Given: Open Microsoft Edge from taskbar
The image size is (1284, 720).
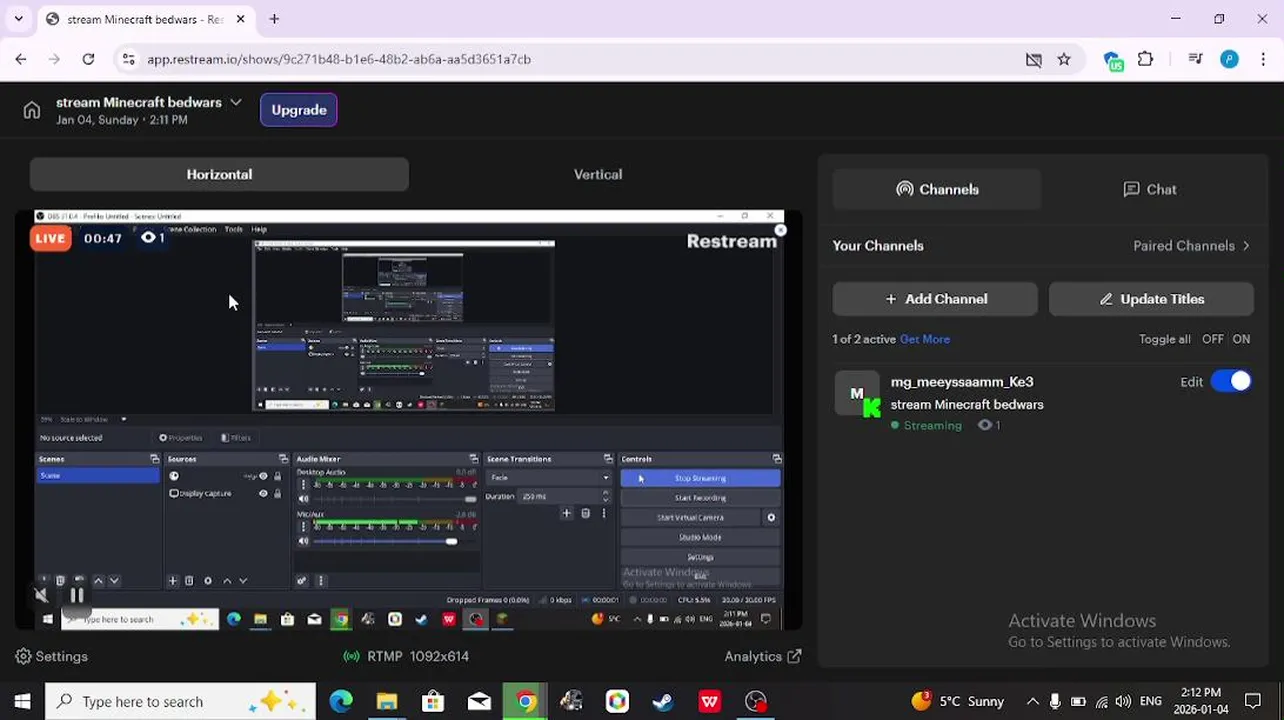Looking at the screenshot, I should click(341, 701).
